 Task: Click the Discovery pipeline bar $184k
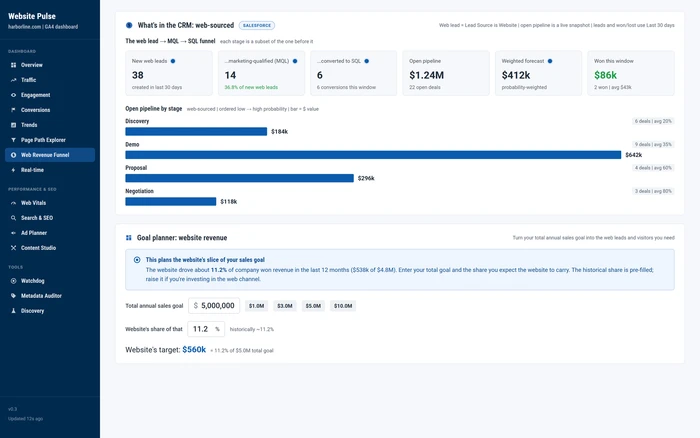click(196, 132)
